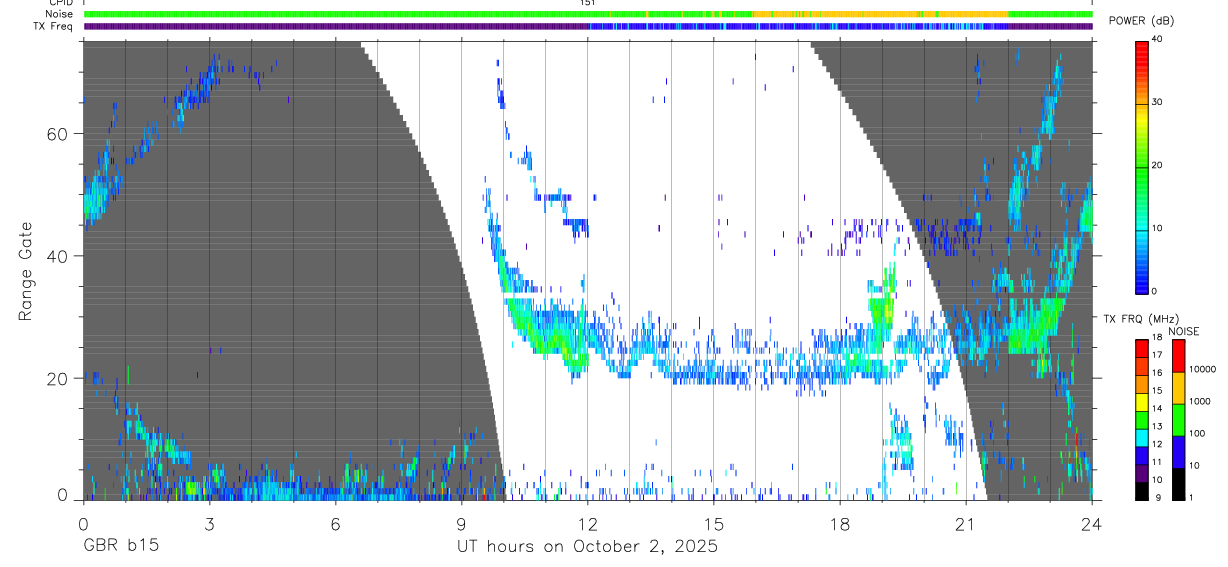Click Range Gate tick label '60'

[58, 134]
